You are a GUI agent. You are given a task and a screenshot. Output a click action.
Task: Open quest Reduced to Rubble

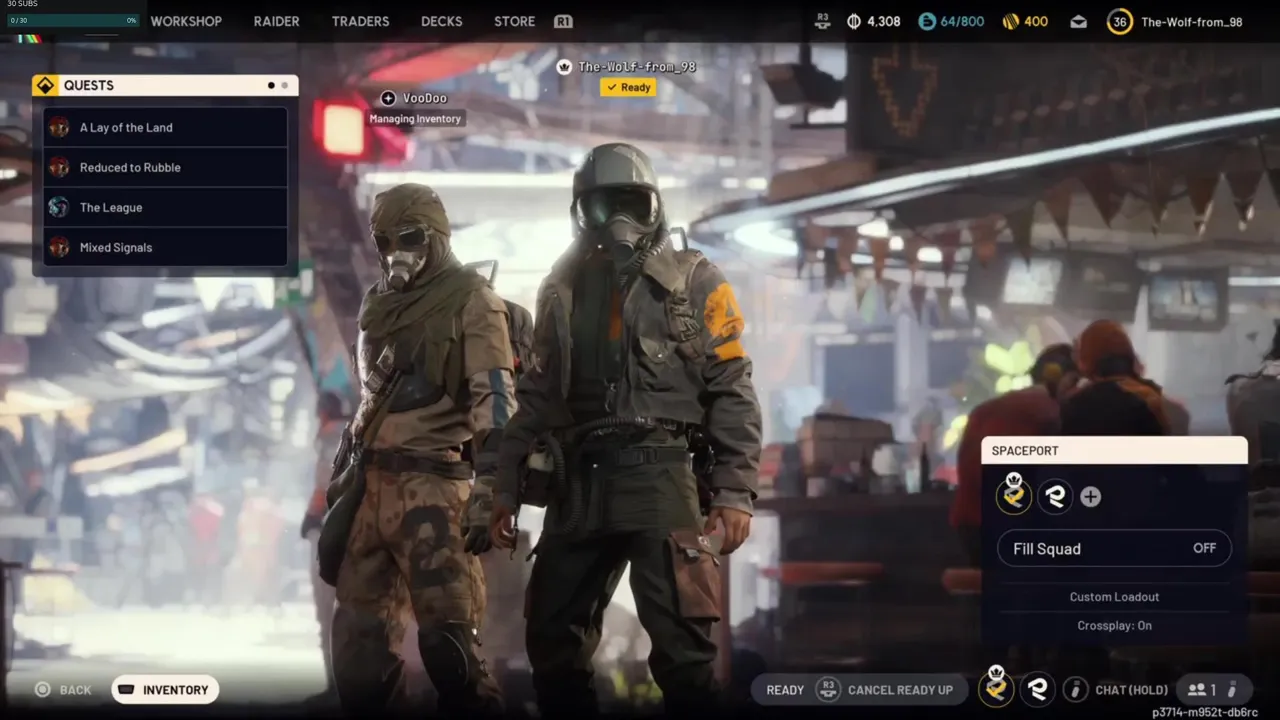coord(165,167)
